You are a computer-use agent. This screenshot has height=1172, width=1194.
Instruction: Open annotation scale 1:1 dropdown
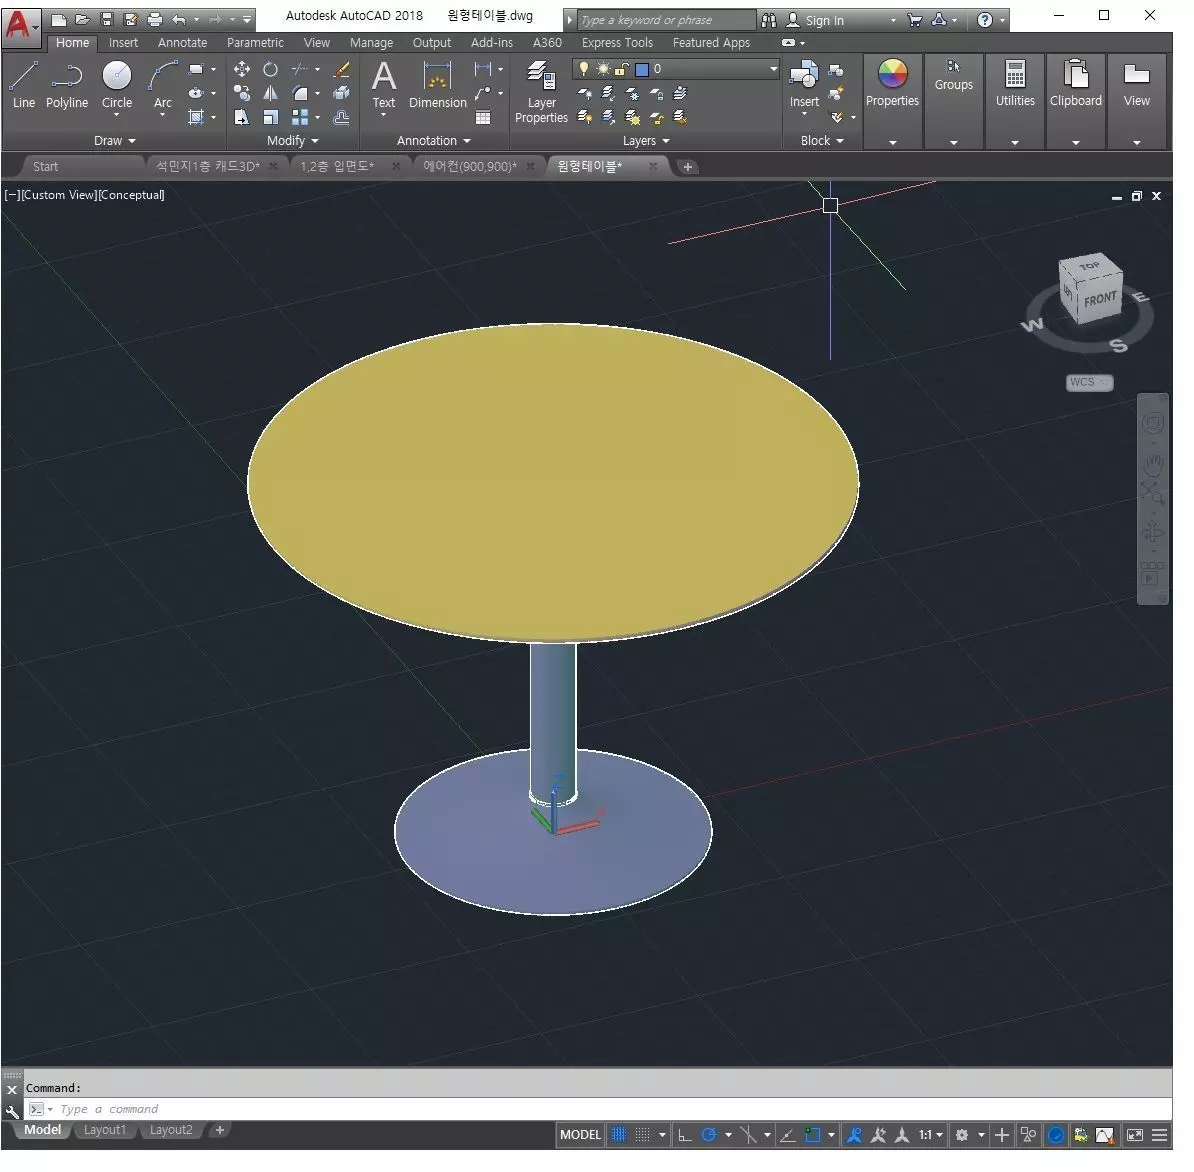click(931, 1135)
